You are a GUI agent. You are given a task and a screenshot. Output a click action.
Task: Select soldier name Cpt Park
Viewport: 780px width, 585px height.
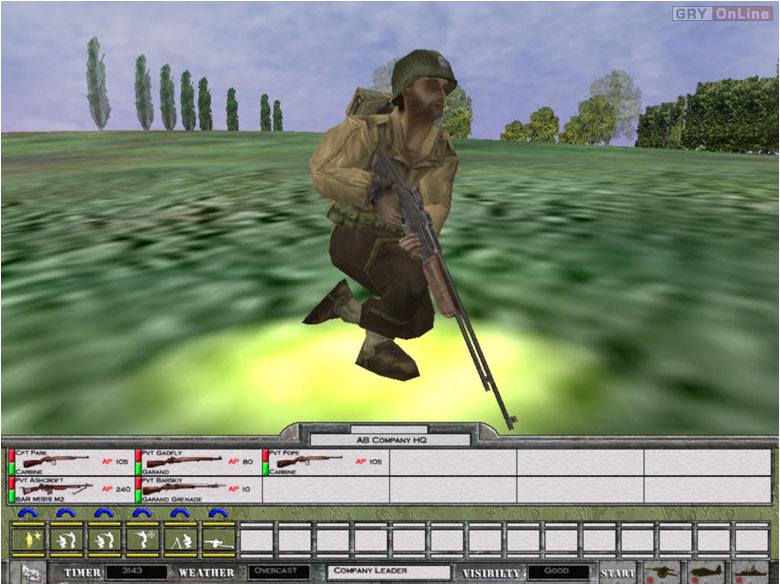click(x=31, y=453)
